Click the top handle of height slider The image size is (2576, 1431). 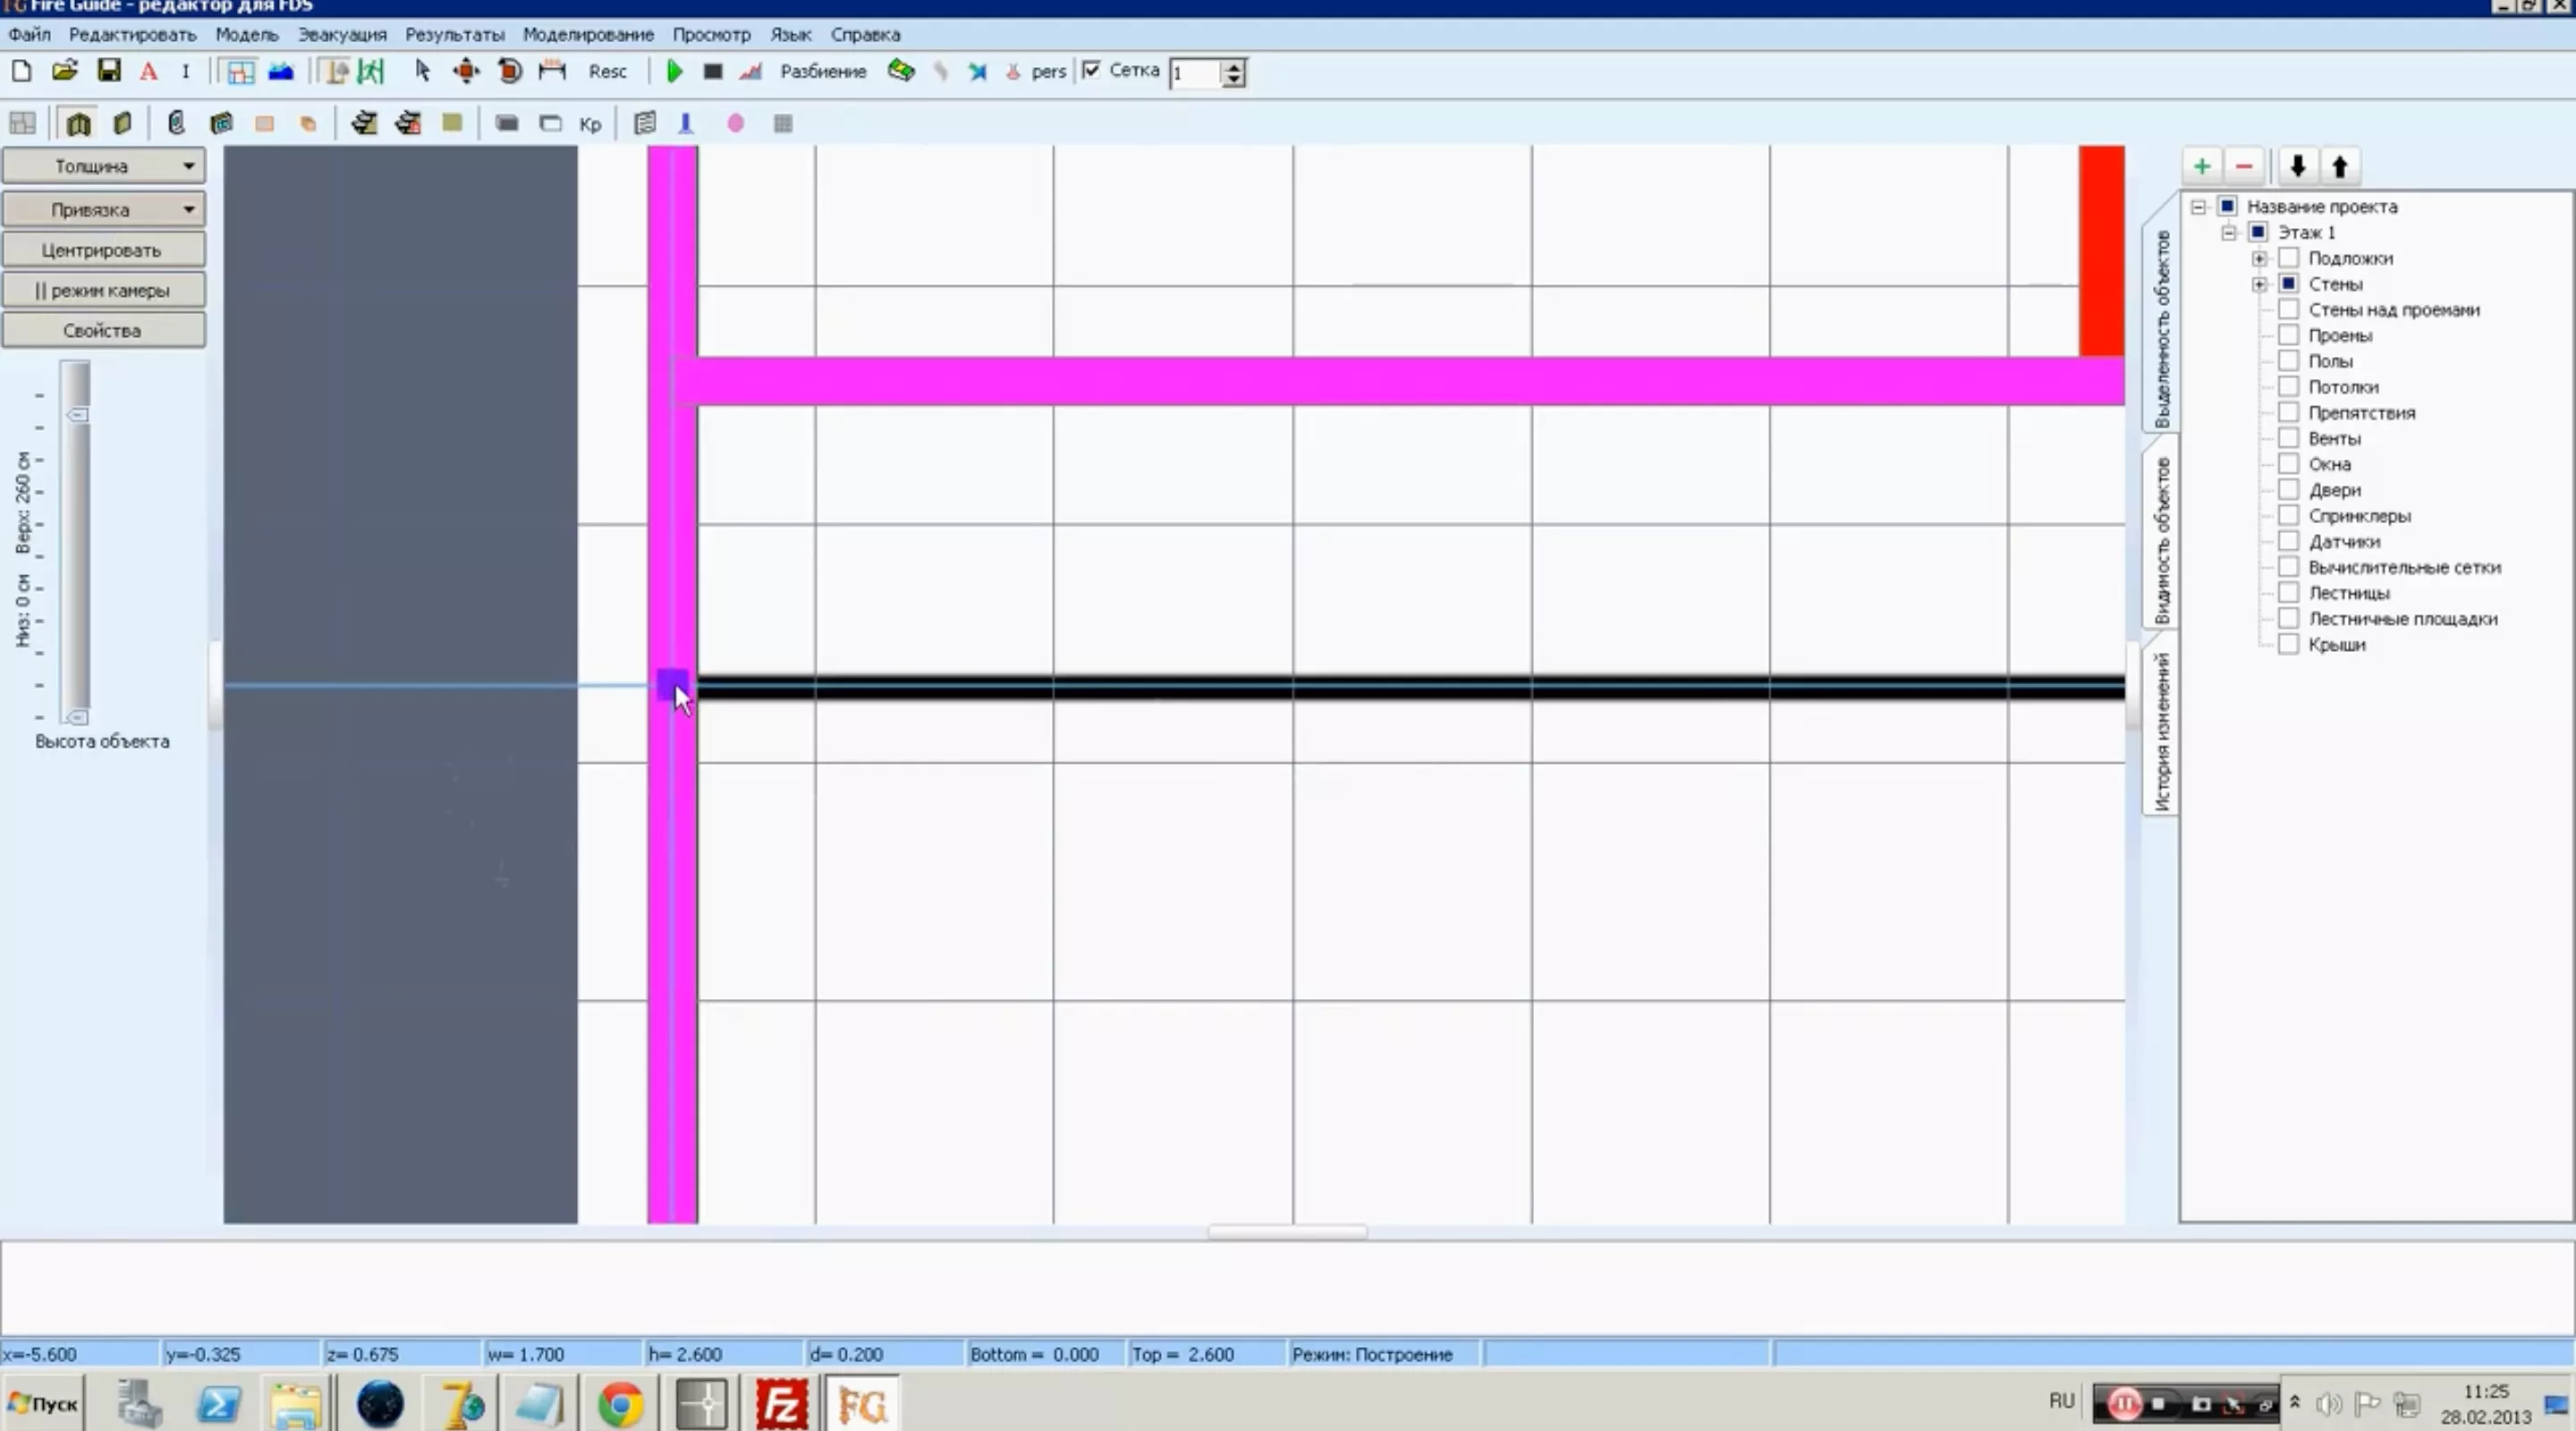point(78,415)
